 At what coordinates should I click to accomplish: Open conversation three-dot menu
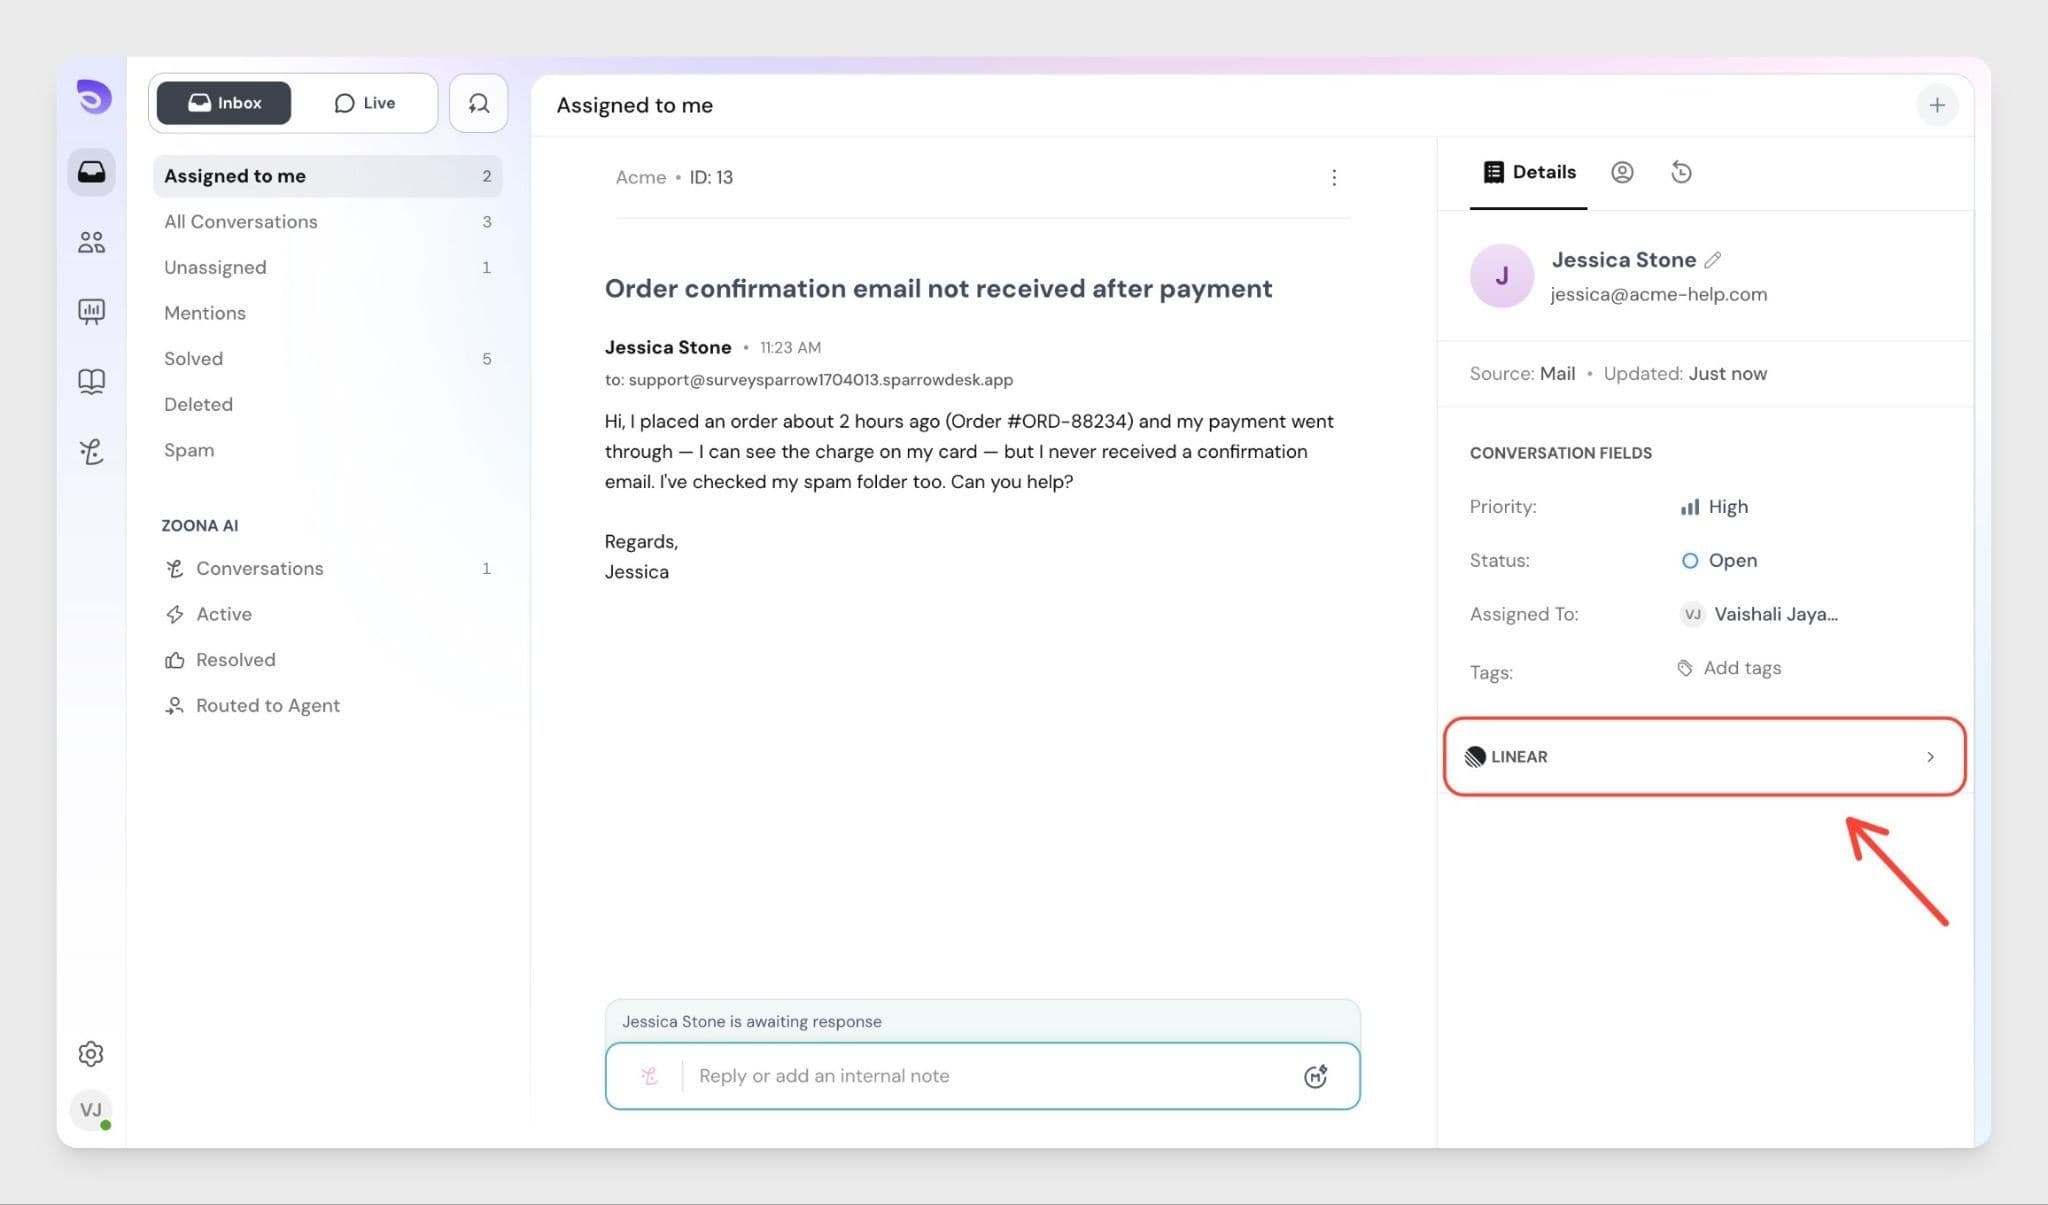1334,178
